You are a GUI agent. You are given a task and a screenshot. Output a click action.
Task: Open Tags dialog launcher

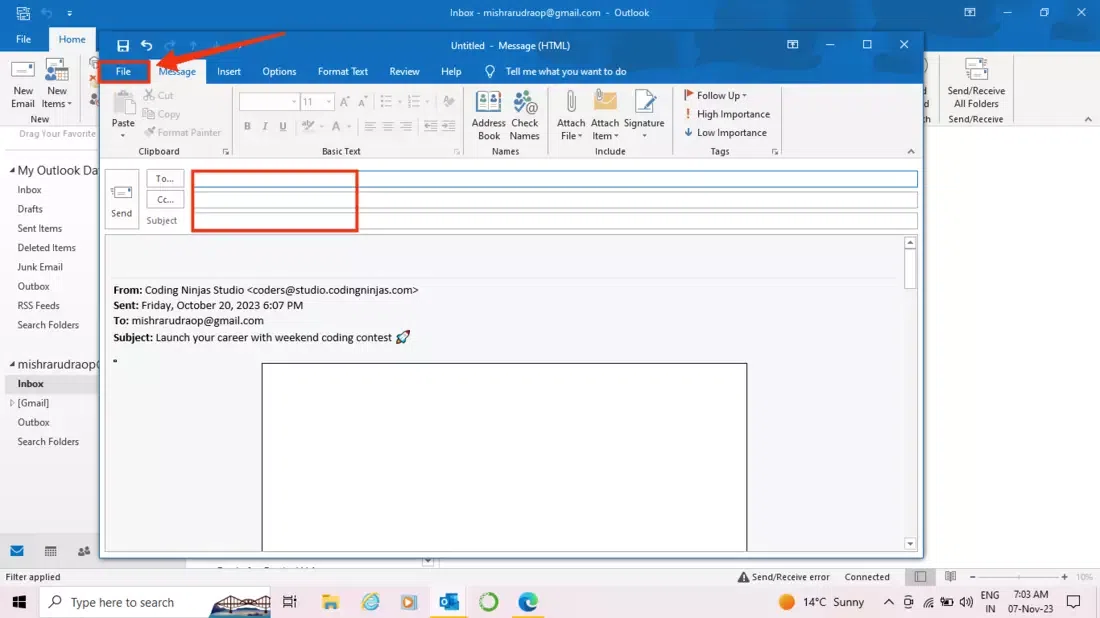(774, 152)
